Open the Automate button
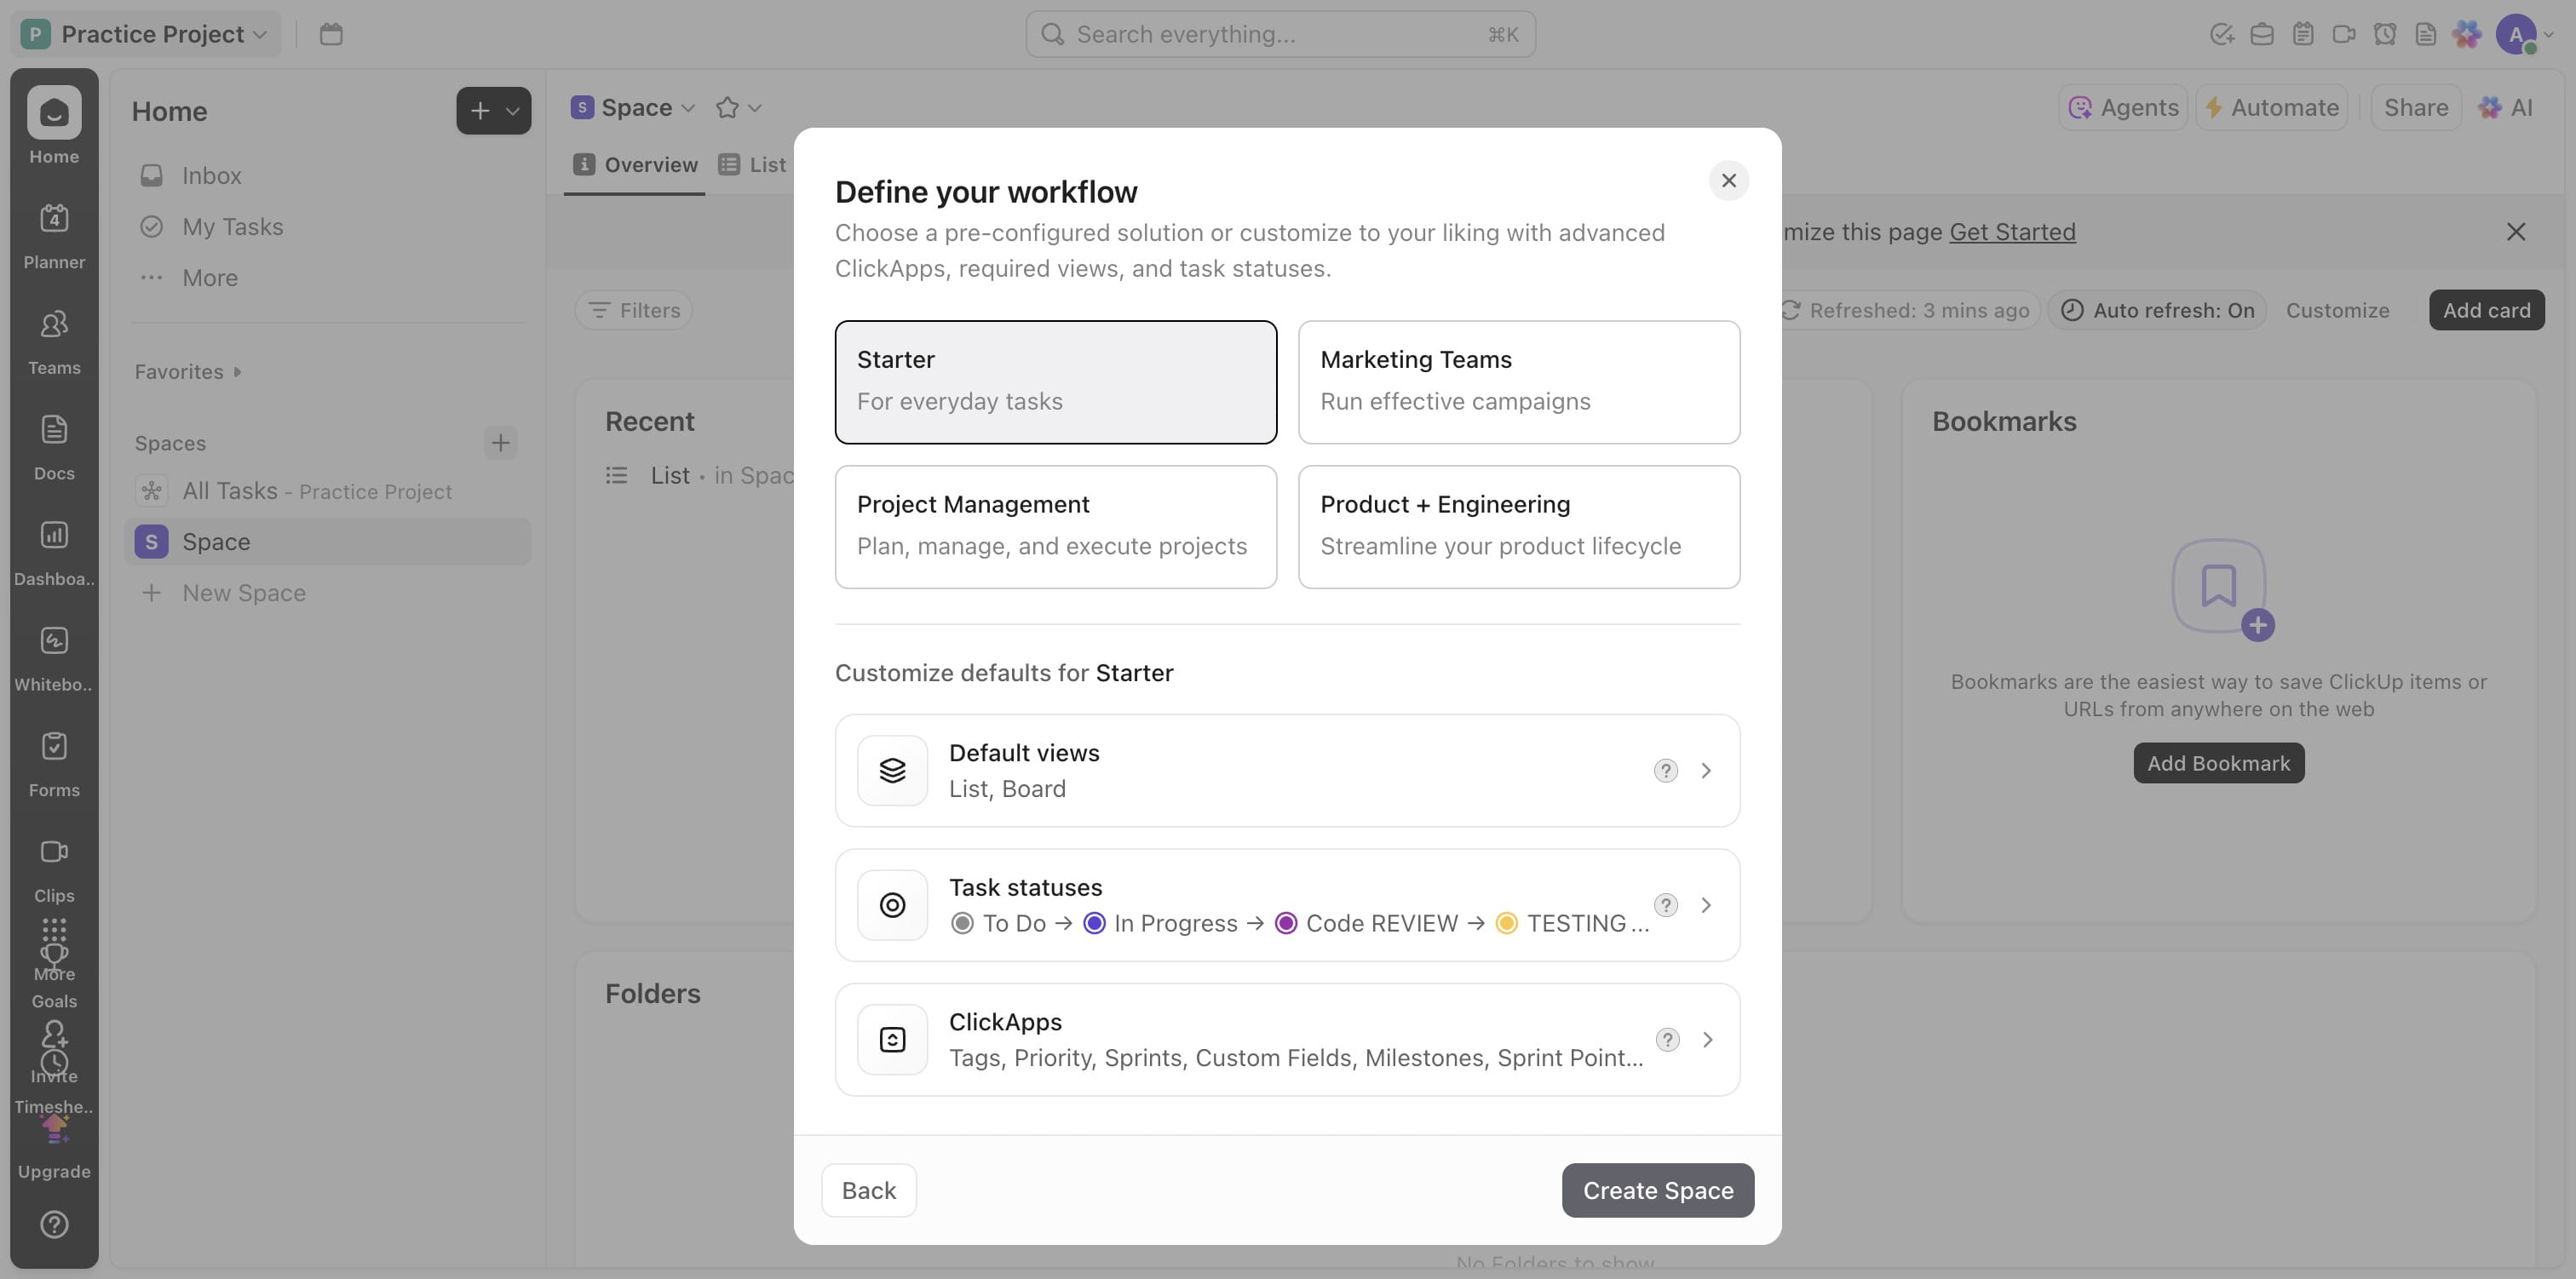The image size is (2576, 1279). [x=2271, y=107]
